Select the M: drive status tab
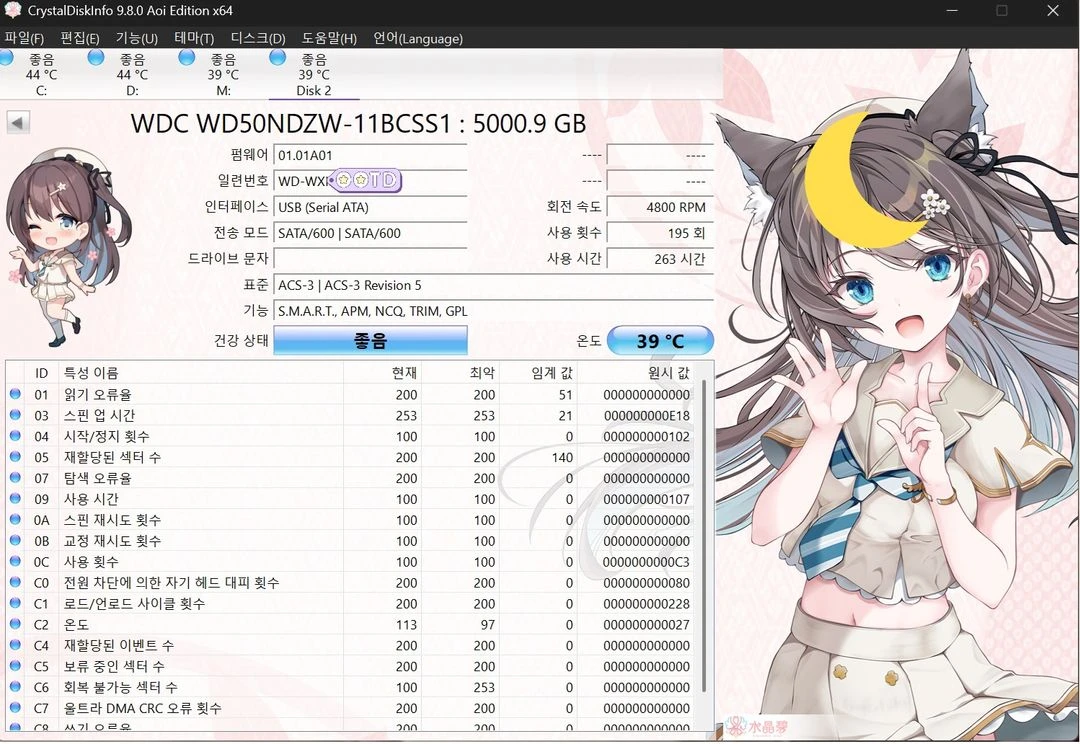 click(223, 74)
